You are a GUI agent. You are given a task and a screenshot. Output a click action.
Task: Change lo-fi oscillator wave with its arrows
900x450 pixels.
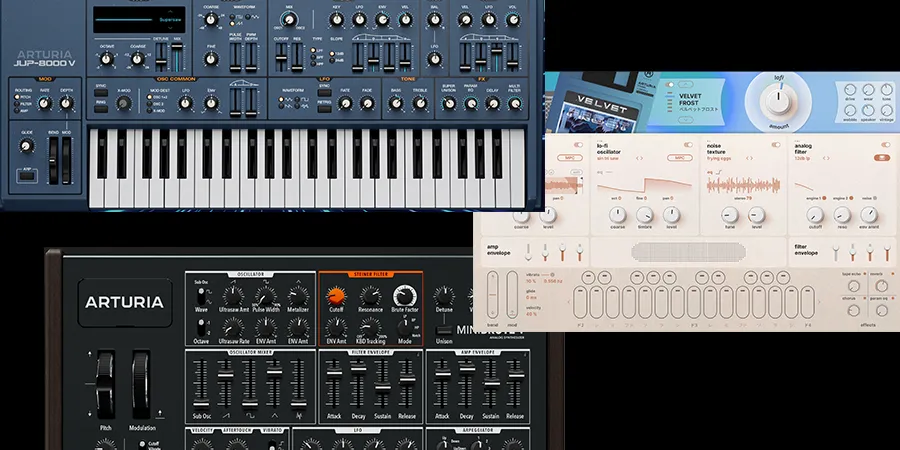coord(639,158)
